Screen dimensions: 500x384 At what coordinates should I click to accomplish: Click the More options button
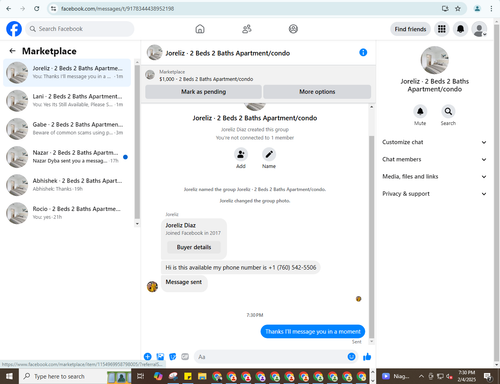317,92
